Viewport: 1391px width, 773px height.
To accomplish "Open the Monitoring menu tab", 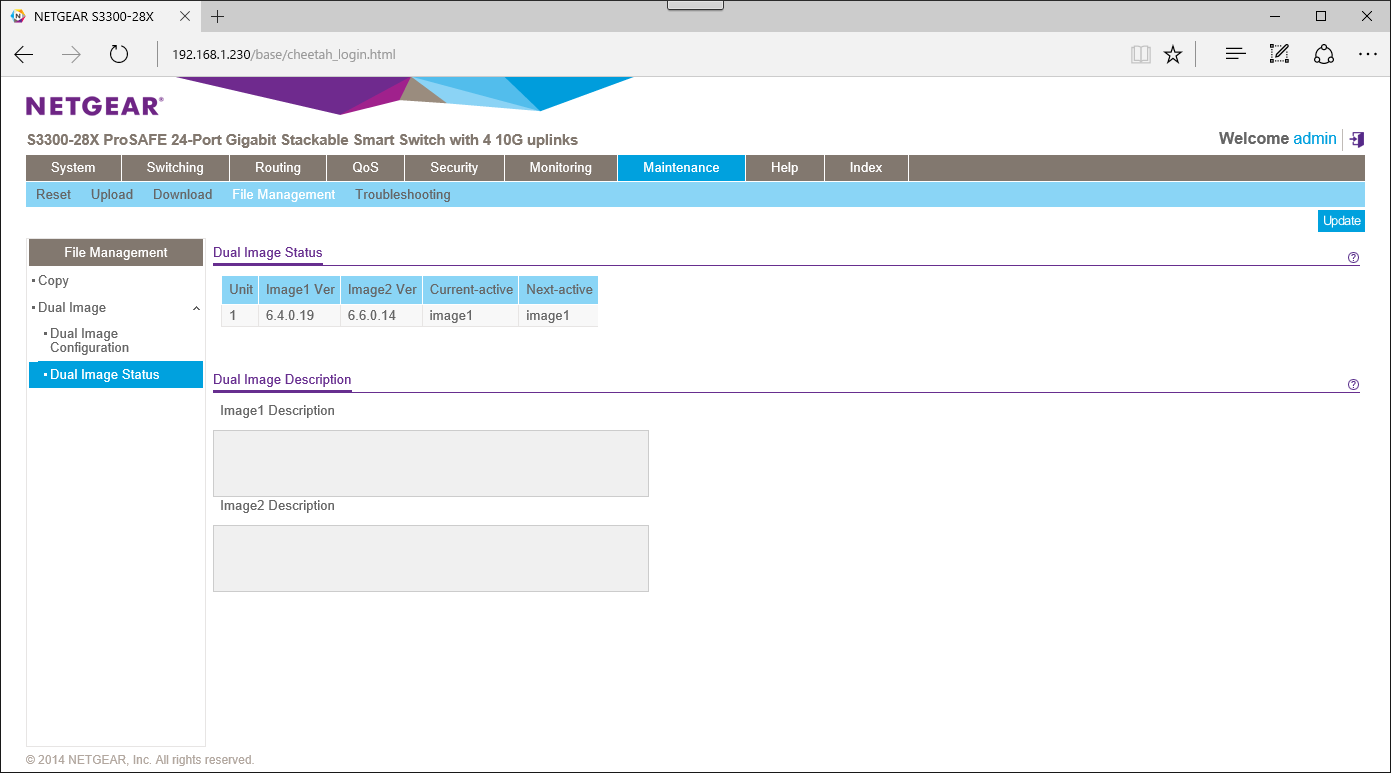I will point(561,168).
